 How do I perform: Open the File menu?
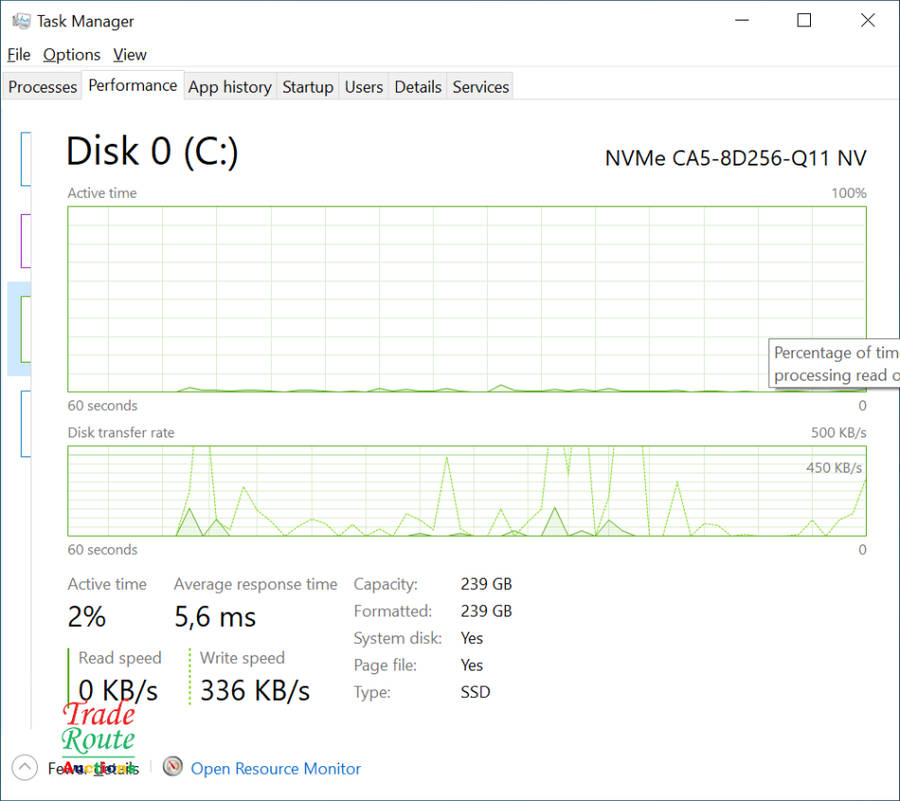(19, 55)
